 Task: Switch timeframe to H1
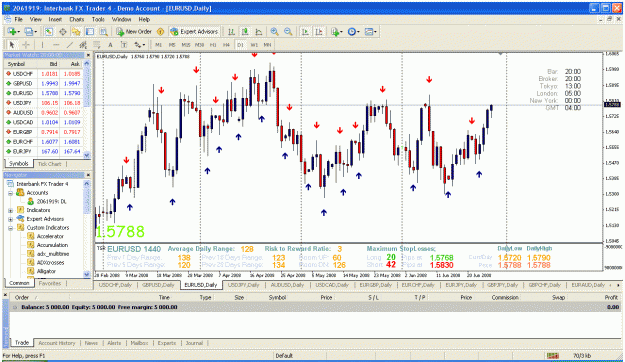click(x=213, y=45)
